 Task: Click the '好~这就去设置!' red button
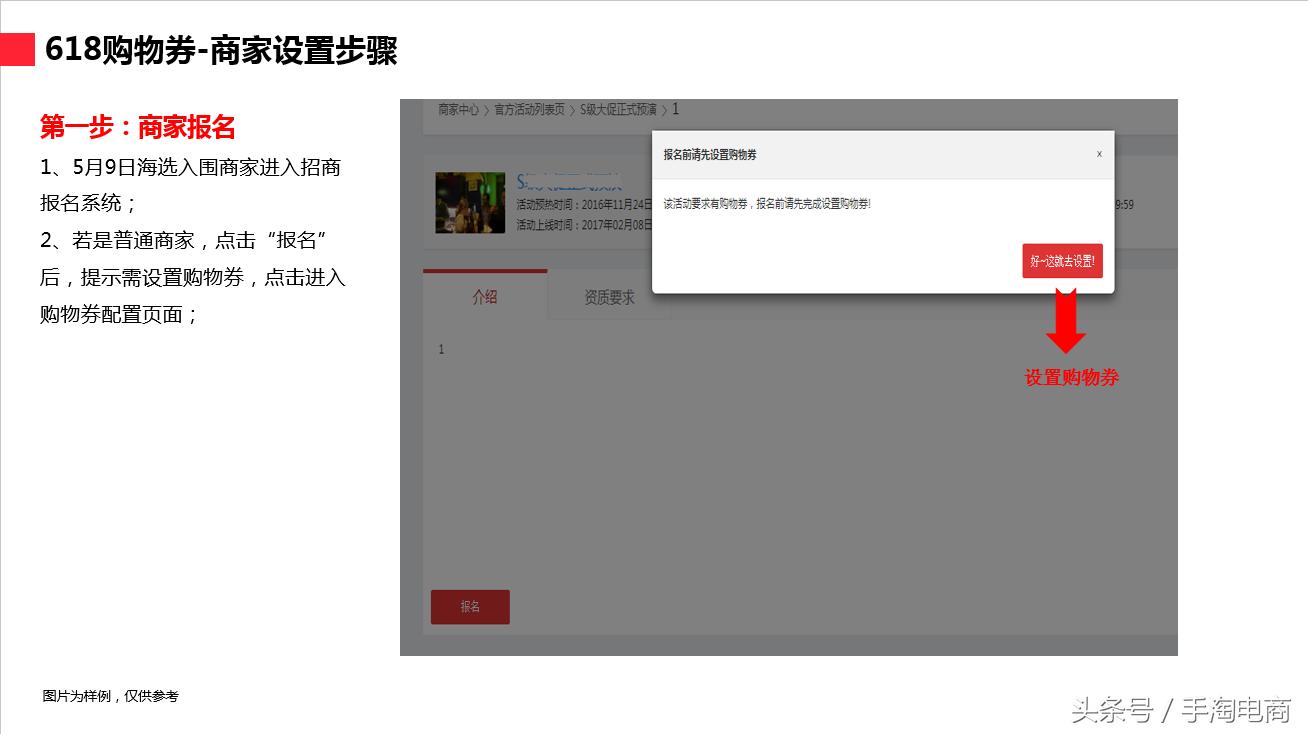pos(1062,260)
